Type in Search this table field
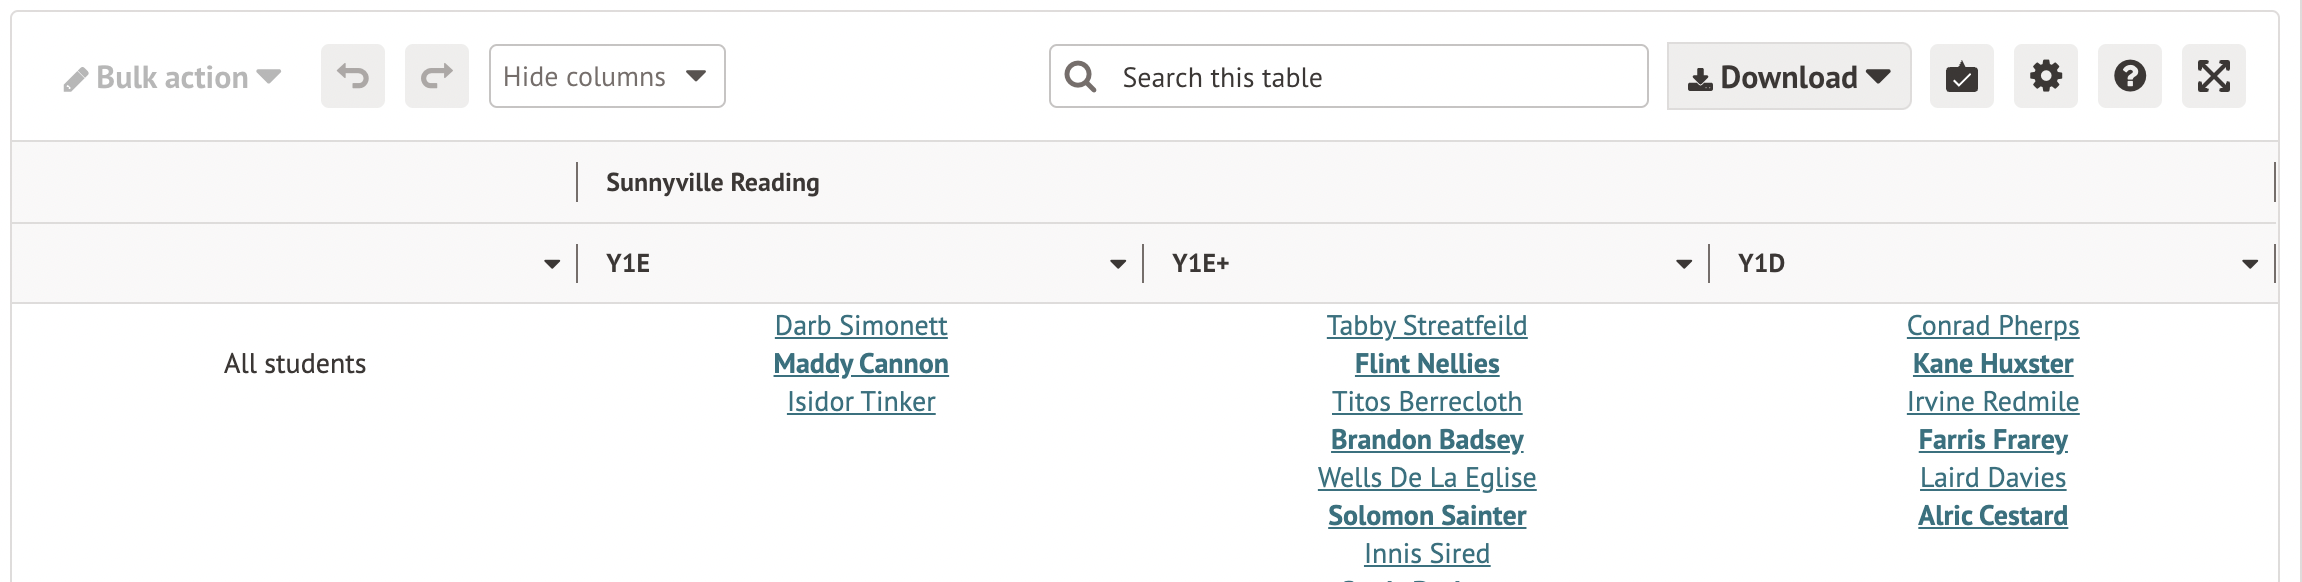The height and width of the screenshot is (582, 2302). pyautogui.click(x=1370, y=77)
